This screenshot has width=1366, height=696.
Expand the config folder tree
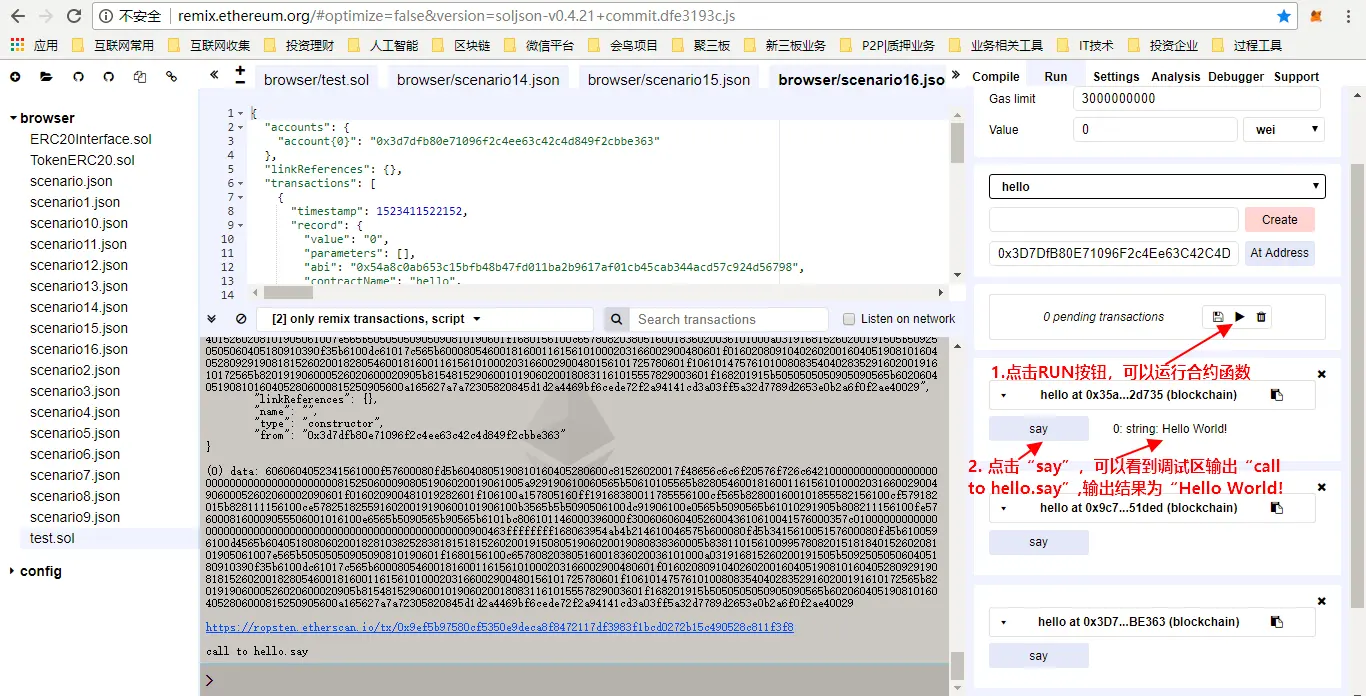click(x=12, y=571)
